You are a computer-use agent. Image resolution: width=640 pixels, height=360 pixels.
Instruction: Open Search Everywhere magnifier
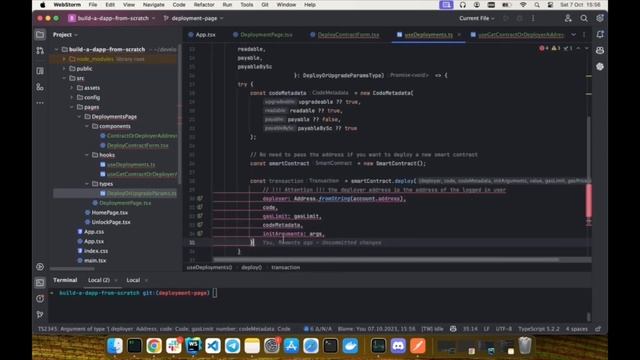point(584,18)
